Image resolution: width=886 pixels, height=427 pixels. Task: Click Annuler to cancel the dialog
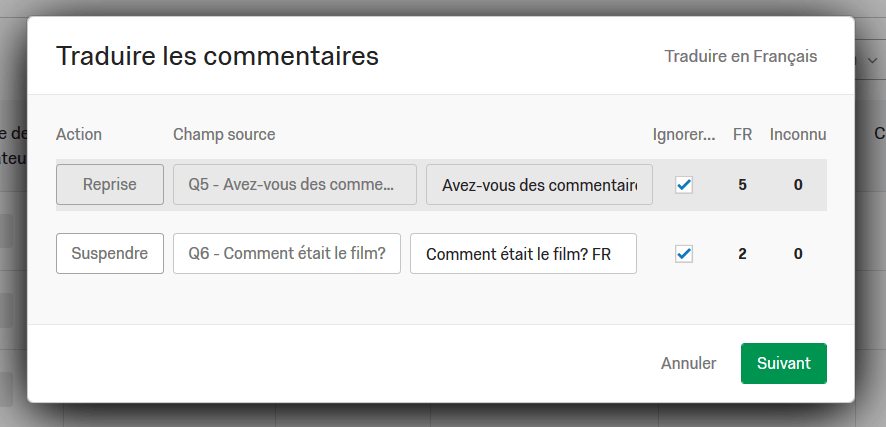pyautogui.click(x=688, y=363)
